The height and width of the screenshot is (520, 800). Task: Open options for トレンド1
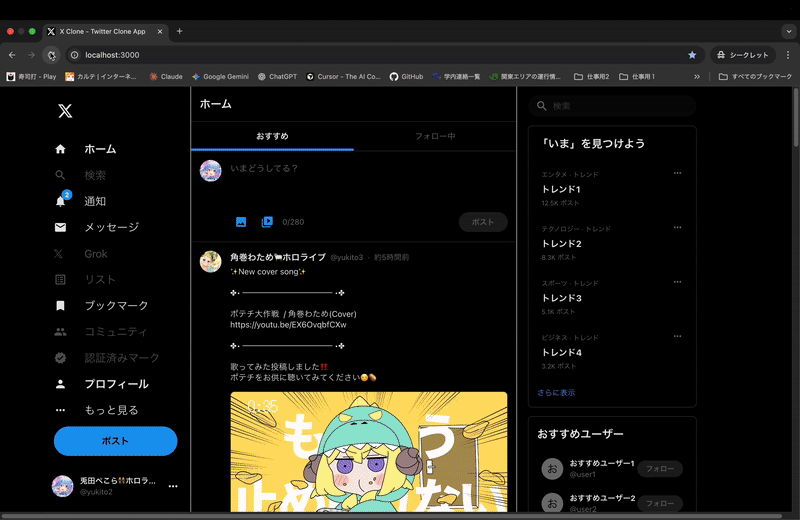[x=677, y=173]
